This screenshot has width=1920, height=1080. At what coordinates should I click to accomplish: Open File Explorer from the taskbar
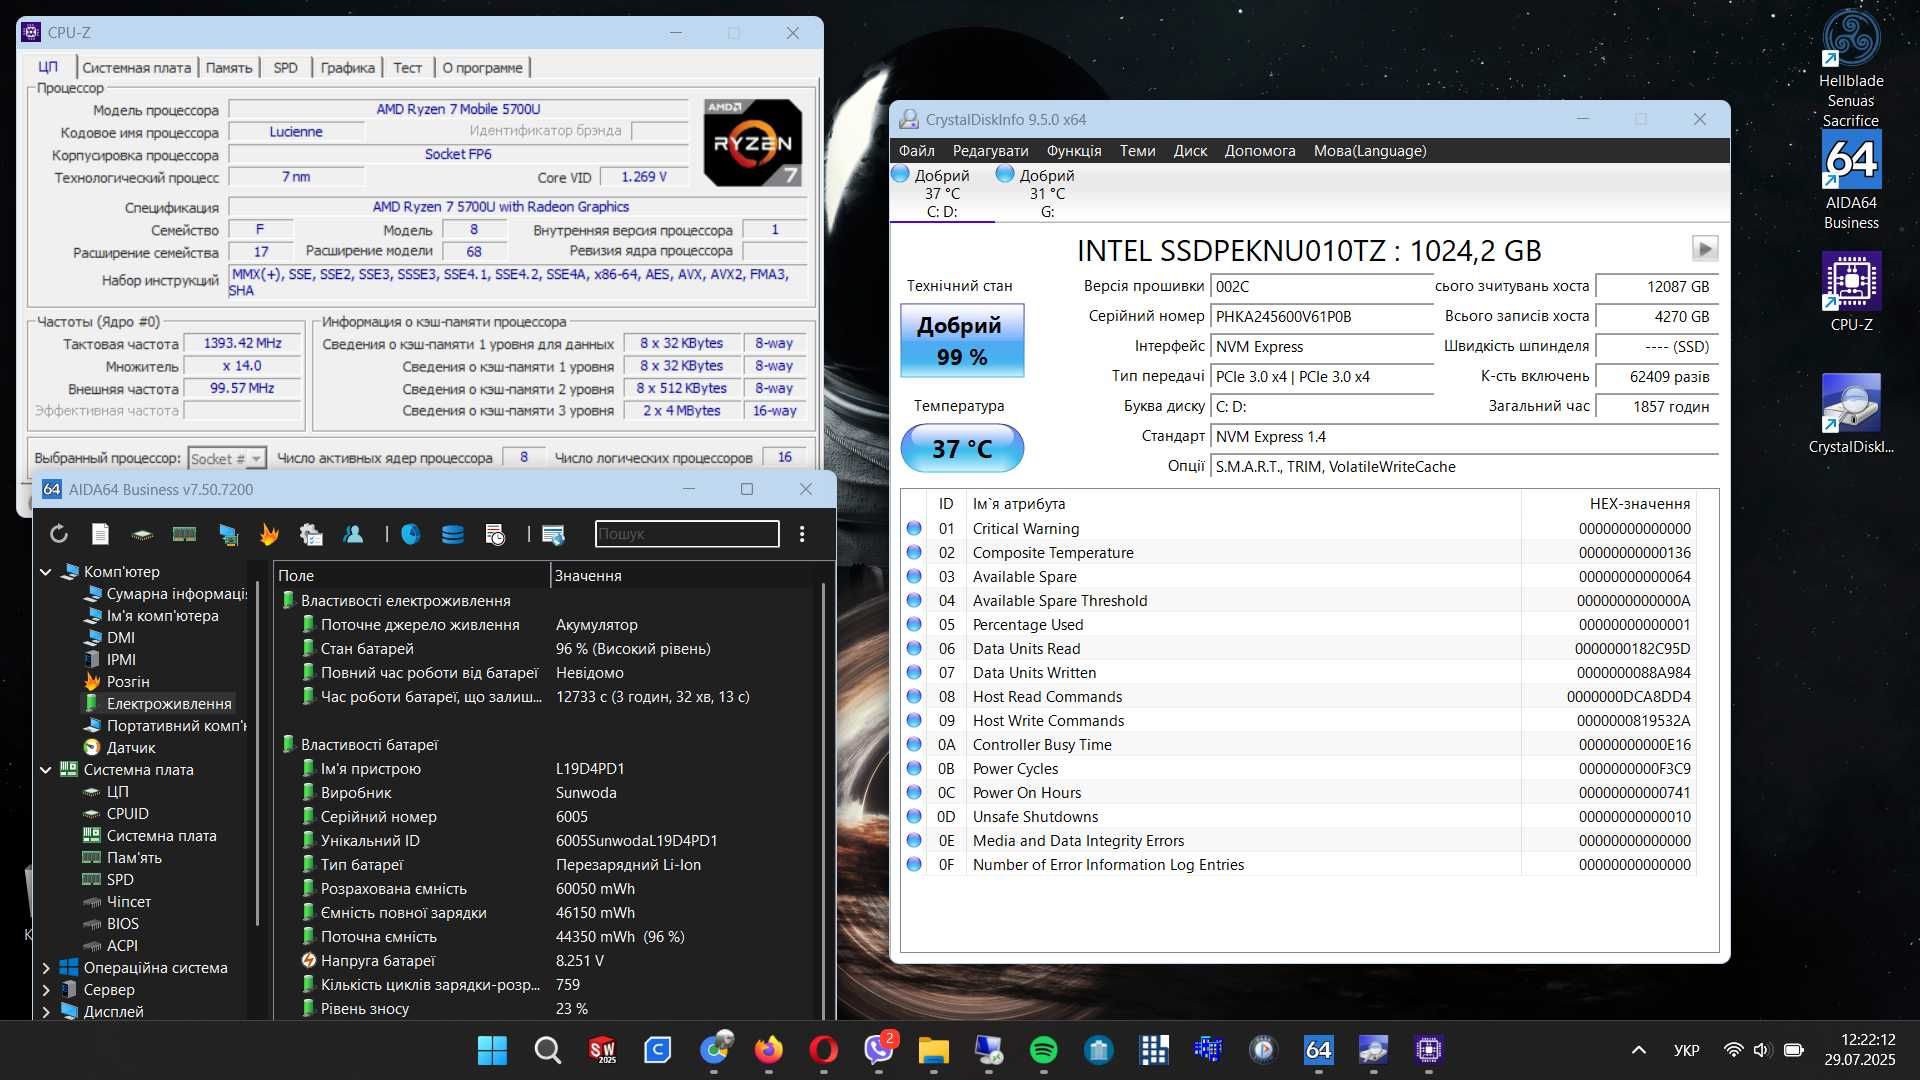933,1049
